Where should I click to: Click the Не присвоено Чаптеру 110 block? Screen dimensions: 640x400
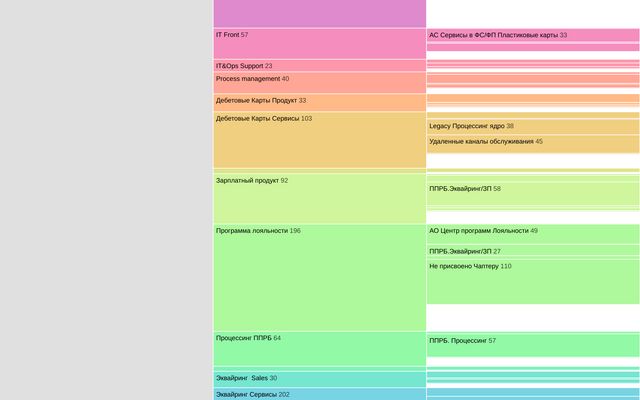click(532, 281)
